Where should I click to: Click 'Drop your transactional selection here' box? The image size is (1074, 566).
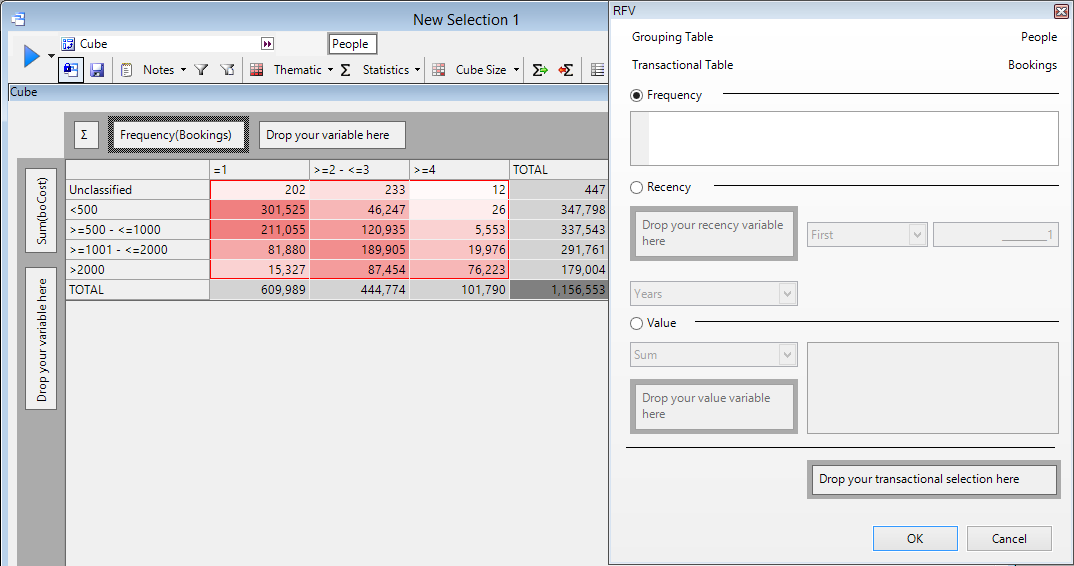(x=934, y=479)
